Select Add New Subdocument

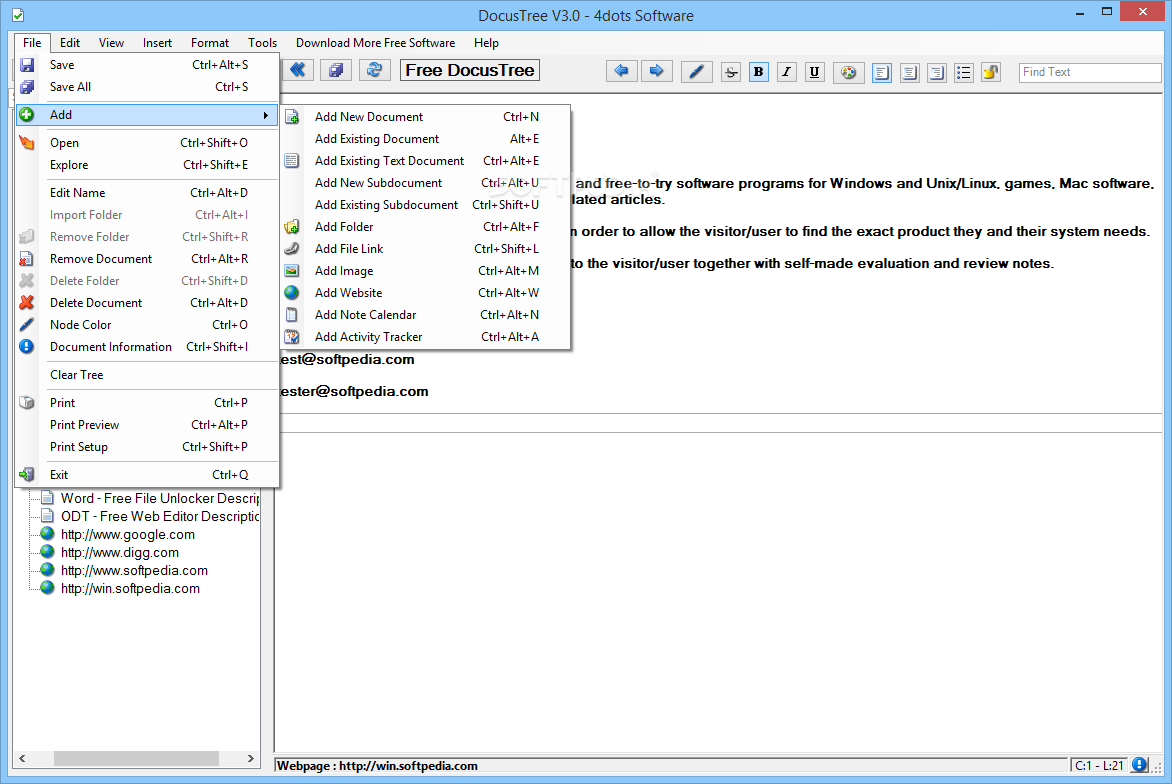[x=426, y=183]
